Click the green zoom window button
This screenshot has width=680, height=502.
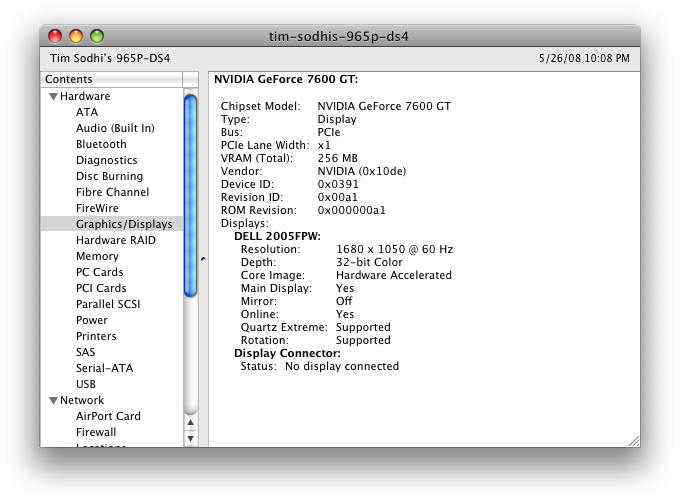click(97, 36)
